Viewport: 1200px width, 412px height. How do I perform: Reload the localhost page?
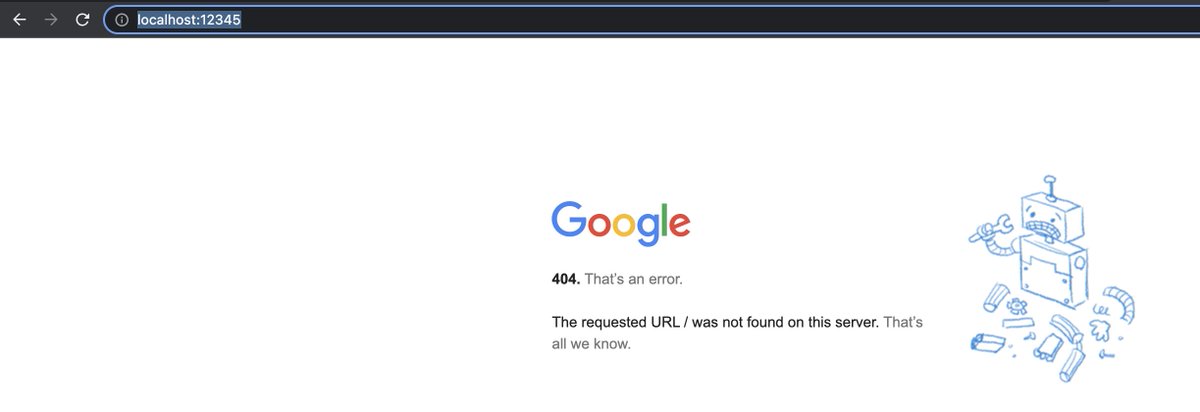pos(84,19)
